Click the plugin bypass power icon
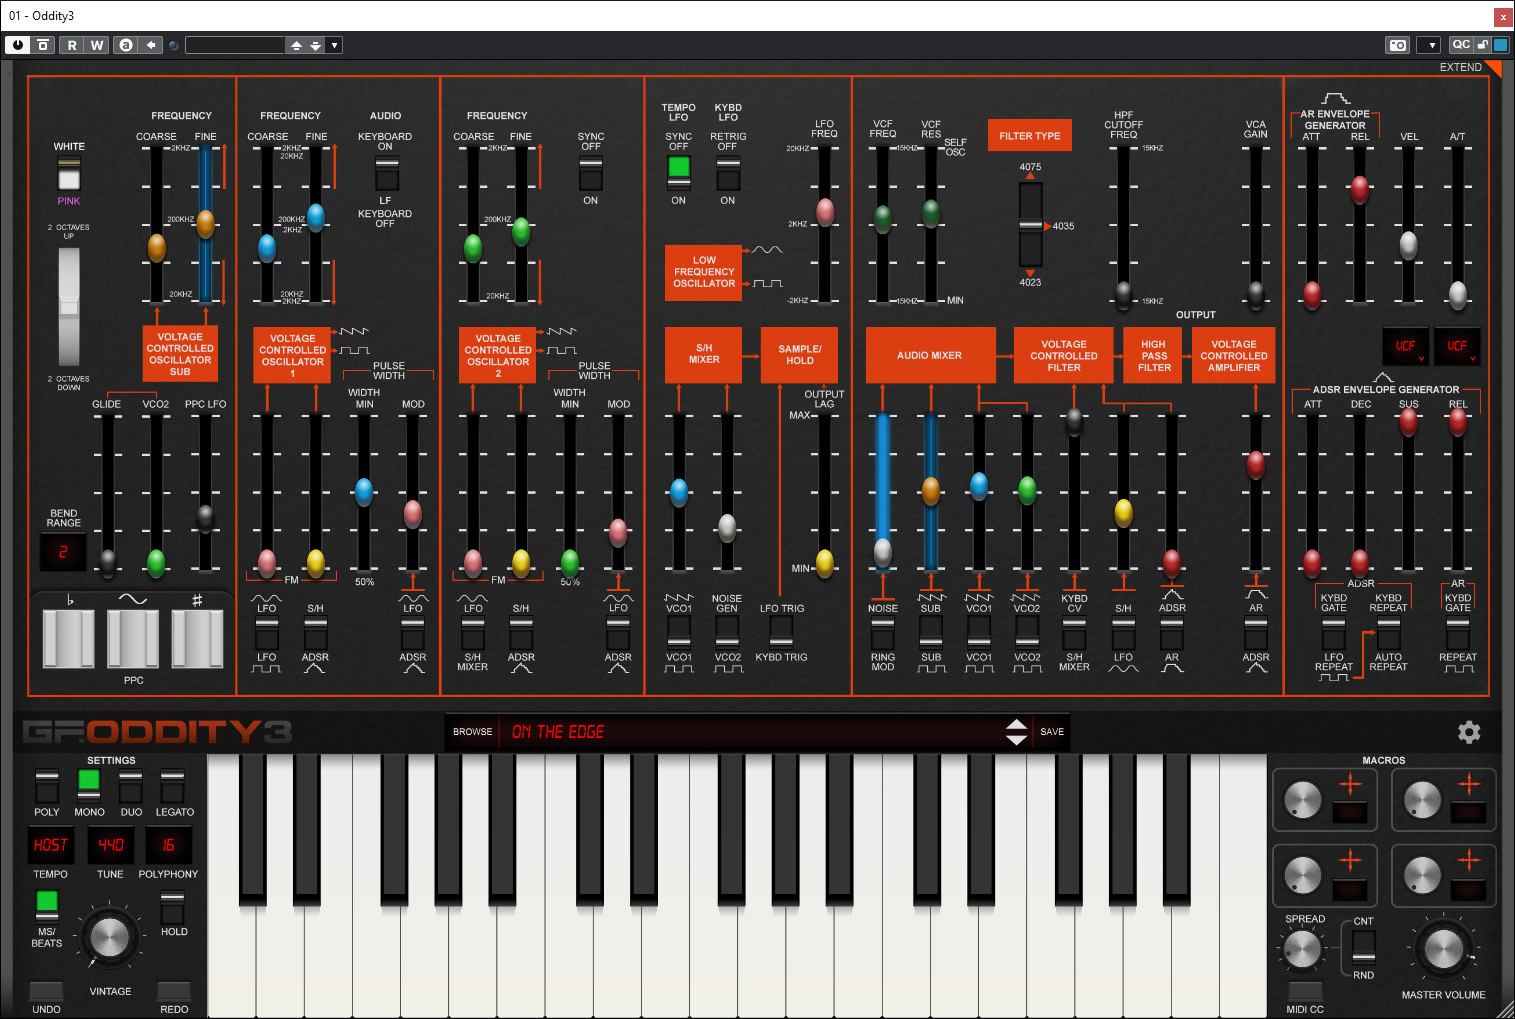This screenshot has width=1515, height=1019. [x=18, y=45]
